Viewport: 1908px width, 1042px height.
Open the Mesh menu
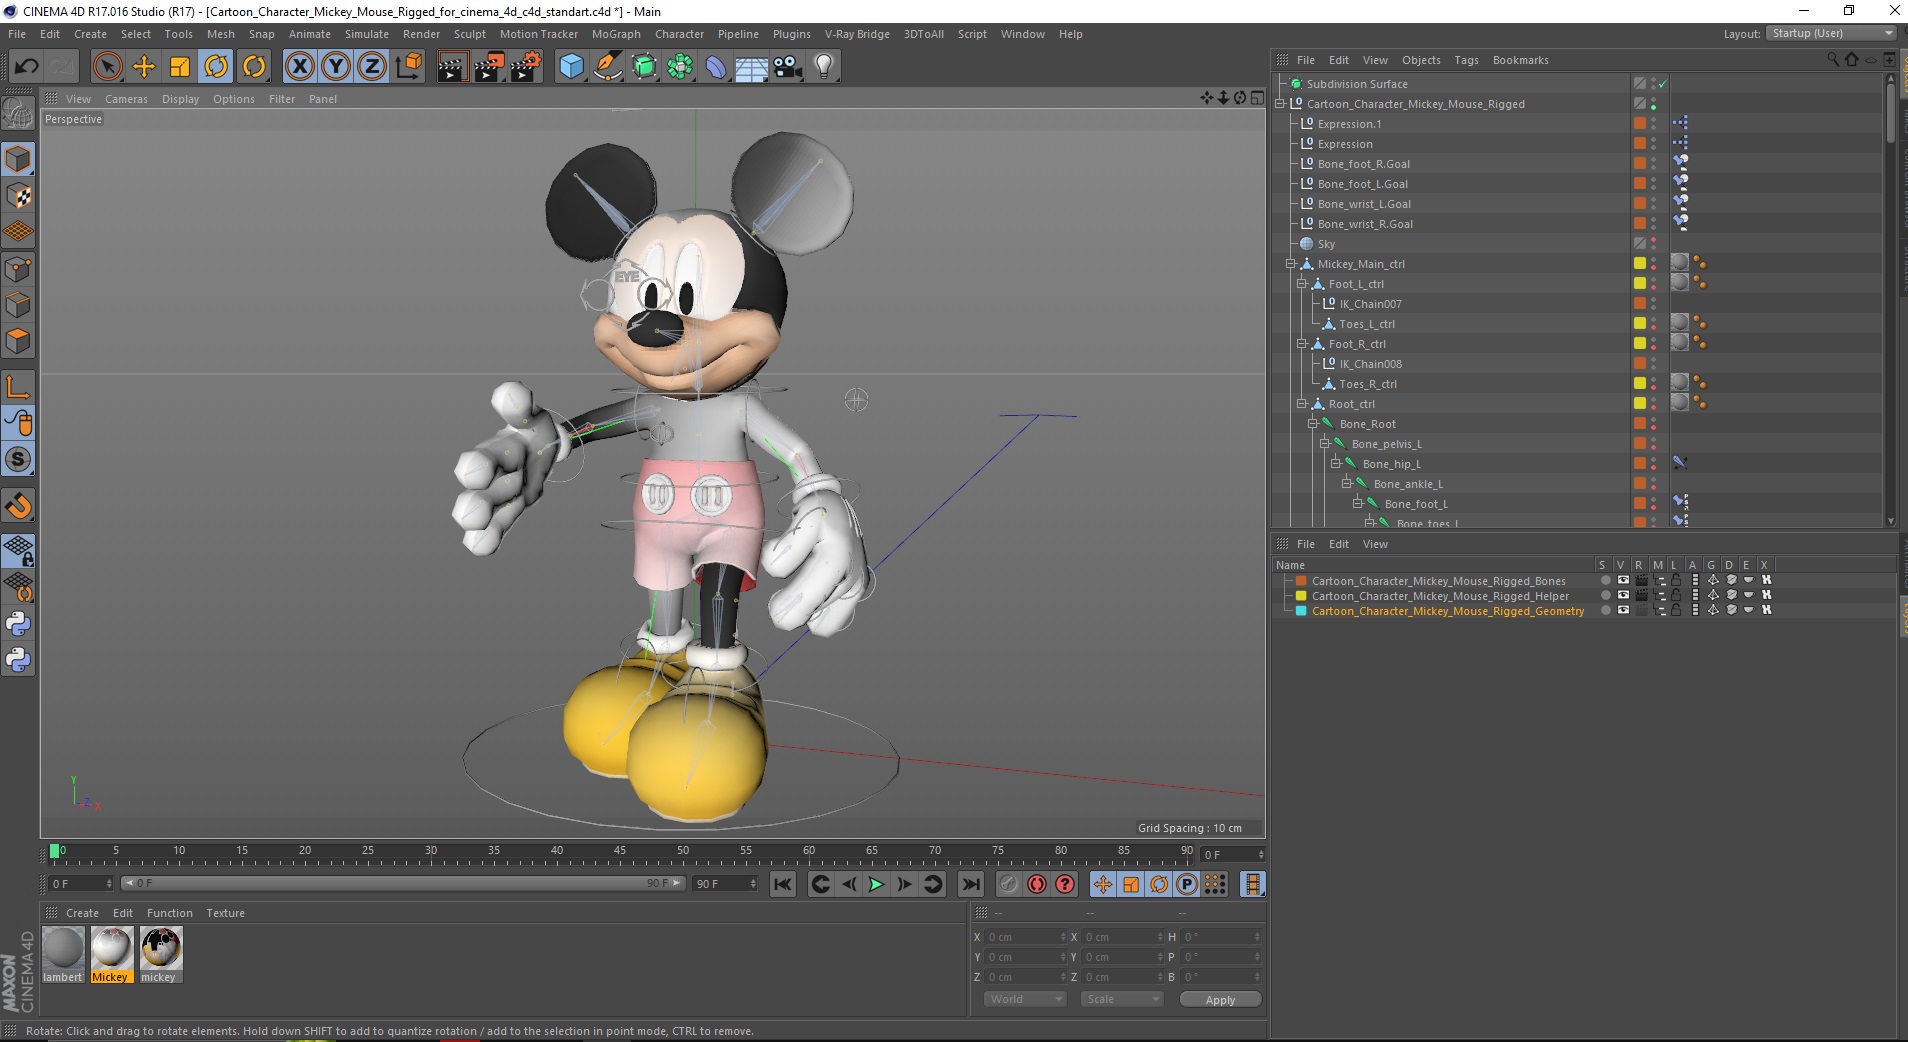(x=220, y=34)
